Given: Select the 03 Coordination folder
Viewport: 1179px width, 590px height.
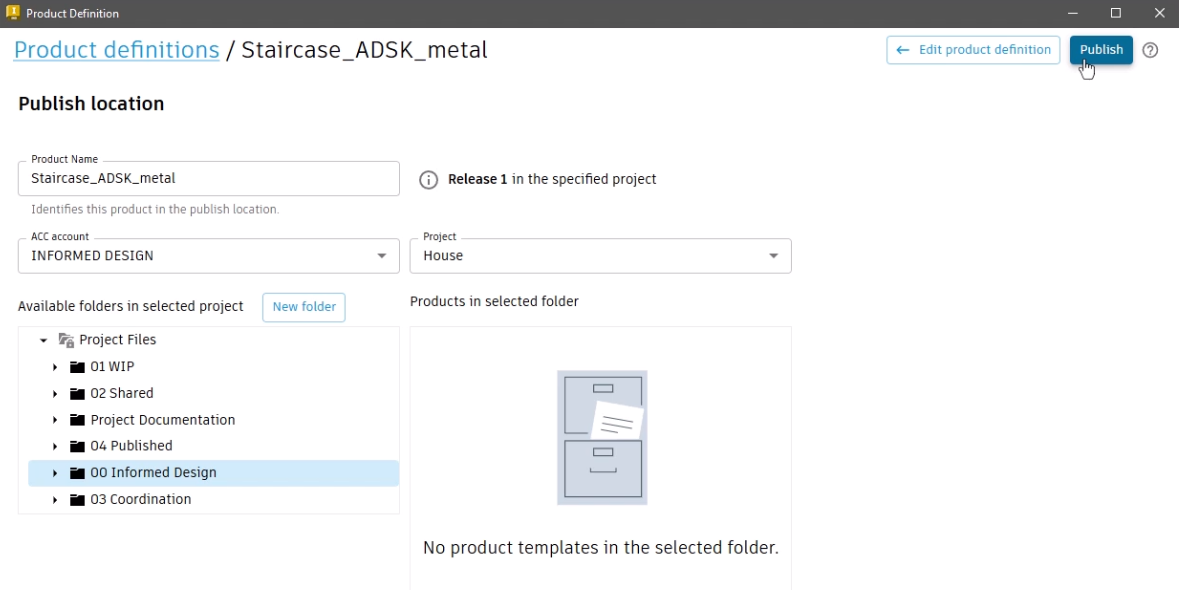Looking at the screenshot, I should pyautogui.click(x=140, y=500).
